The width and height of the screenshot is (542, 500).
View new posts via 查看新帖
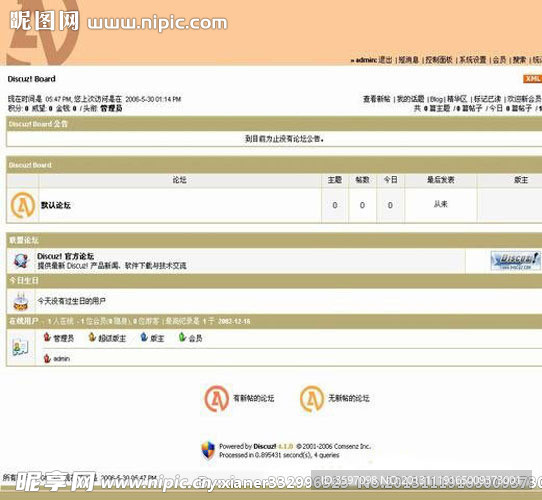(377, 99)
